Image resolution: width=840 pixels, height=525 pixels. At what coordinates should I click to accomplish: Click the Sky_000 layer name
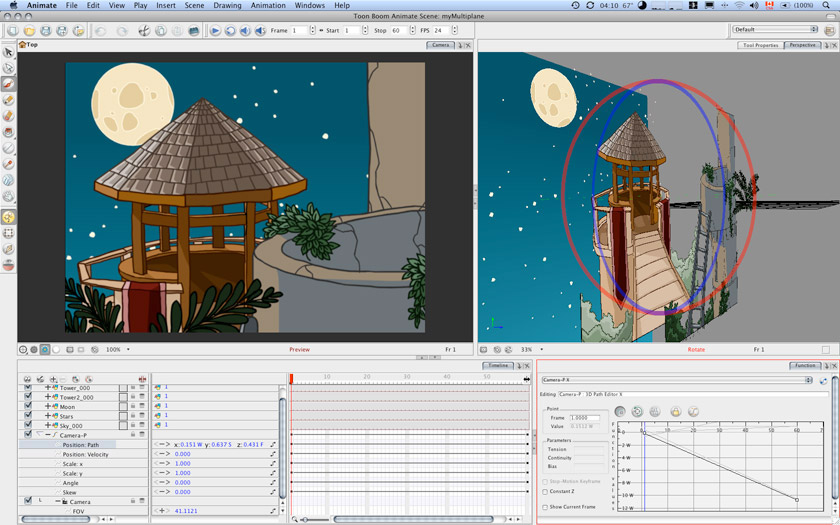tap(72, 426)
